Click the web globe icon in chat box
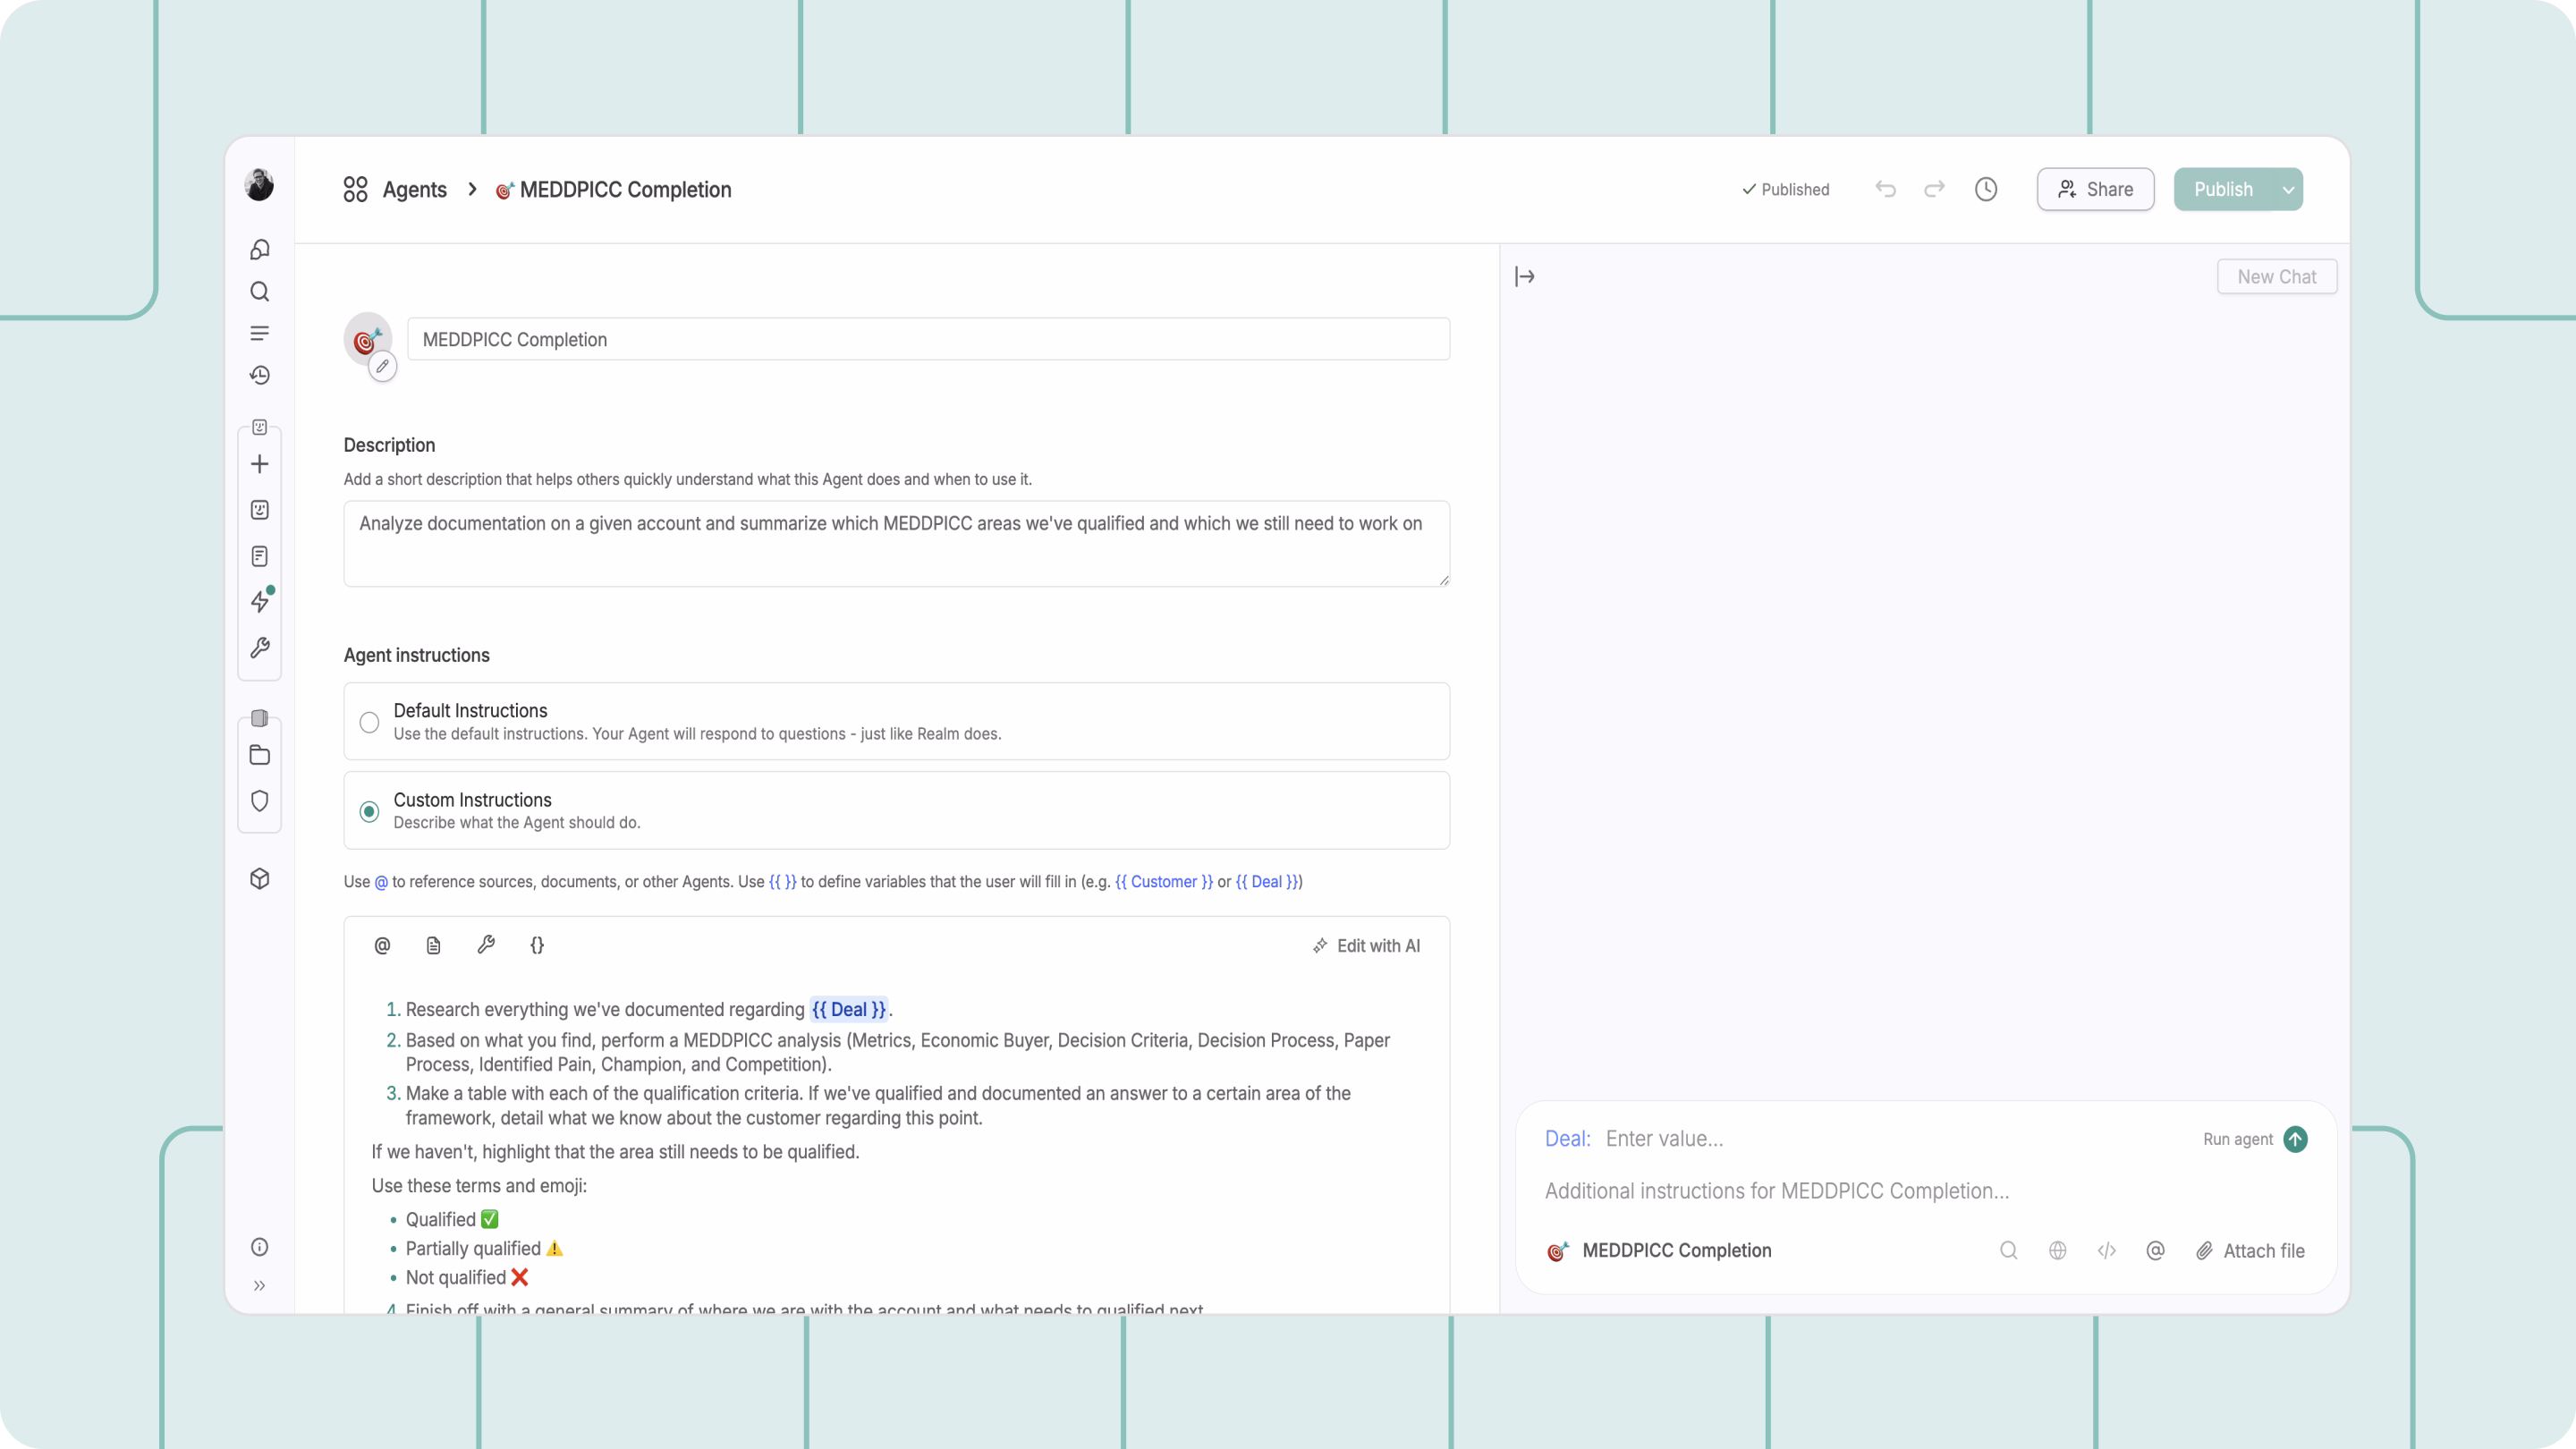This screenshot has height=1449, width=2576. click(x=2057, y=1251)
